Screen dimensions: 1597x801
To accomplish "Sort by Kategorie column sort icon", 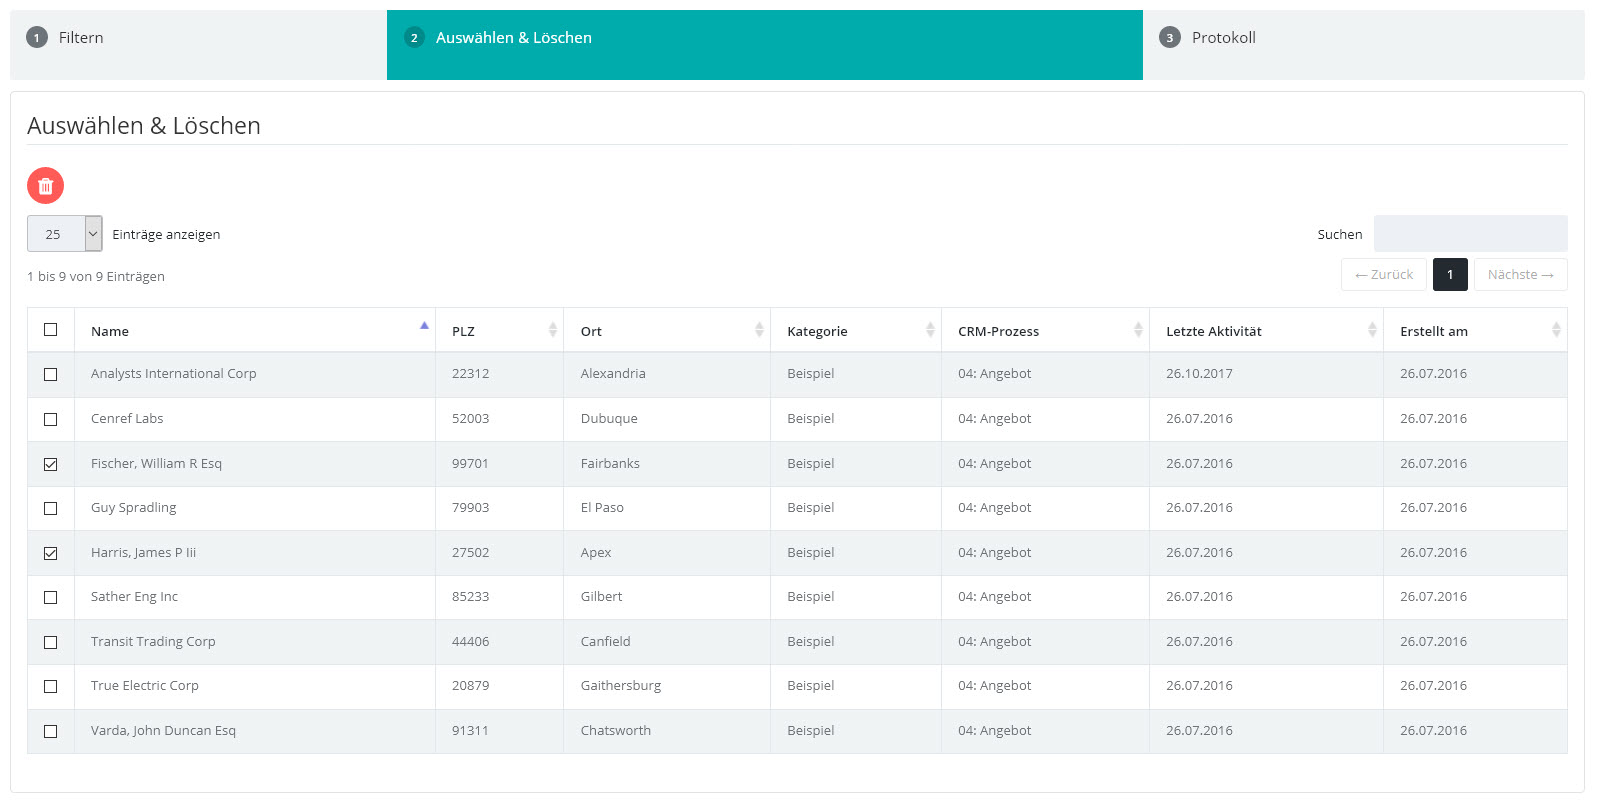I will (930, 330).
